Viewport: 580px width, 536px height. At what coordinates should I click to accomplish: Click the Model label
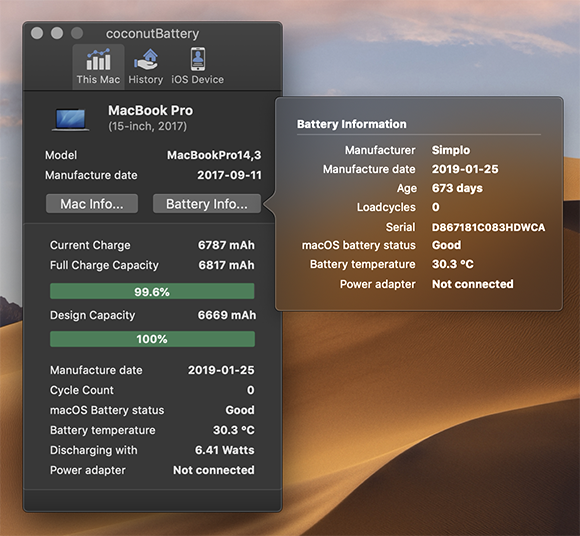tap(61, 155)
